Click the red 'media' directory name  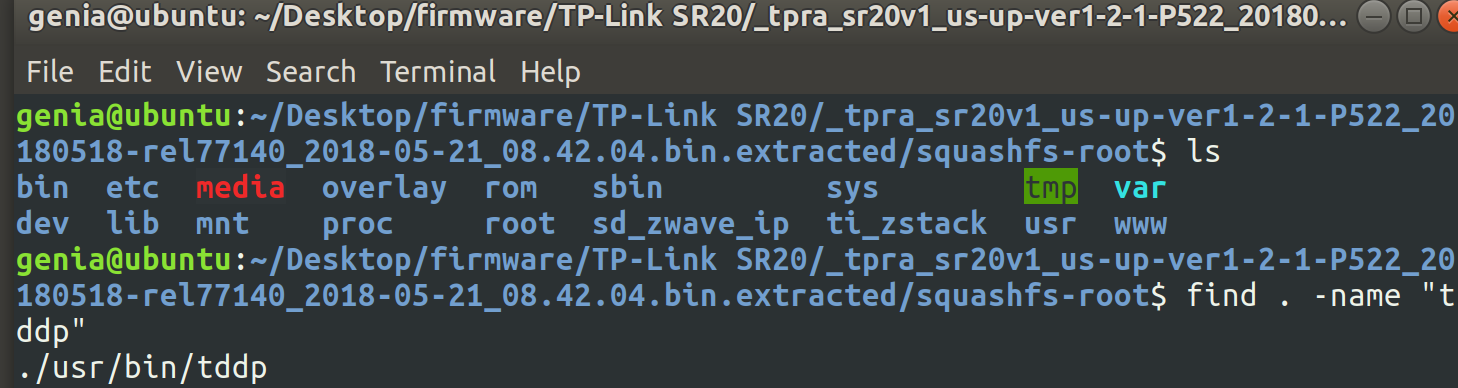click(241, 187)
